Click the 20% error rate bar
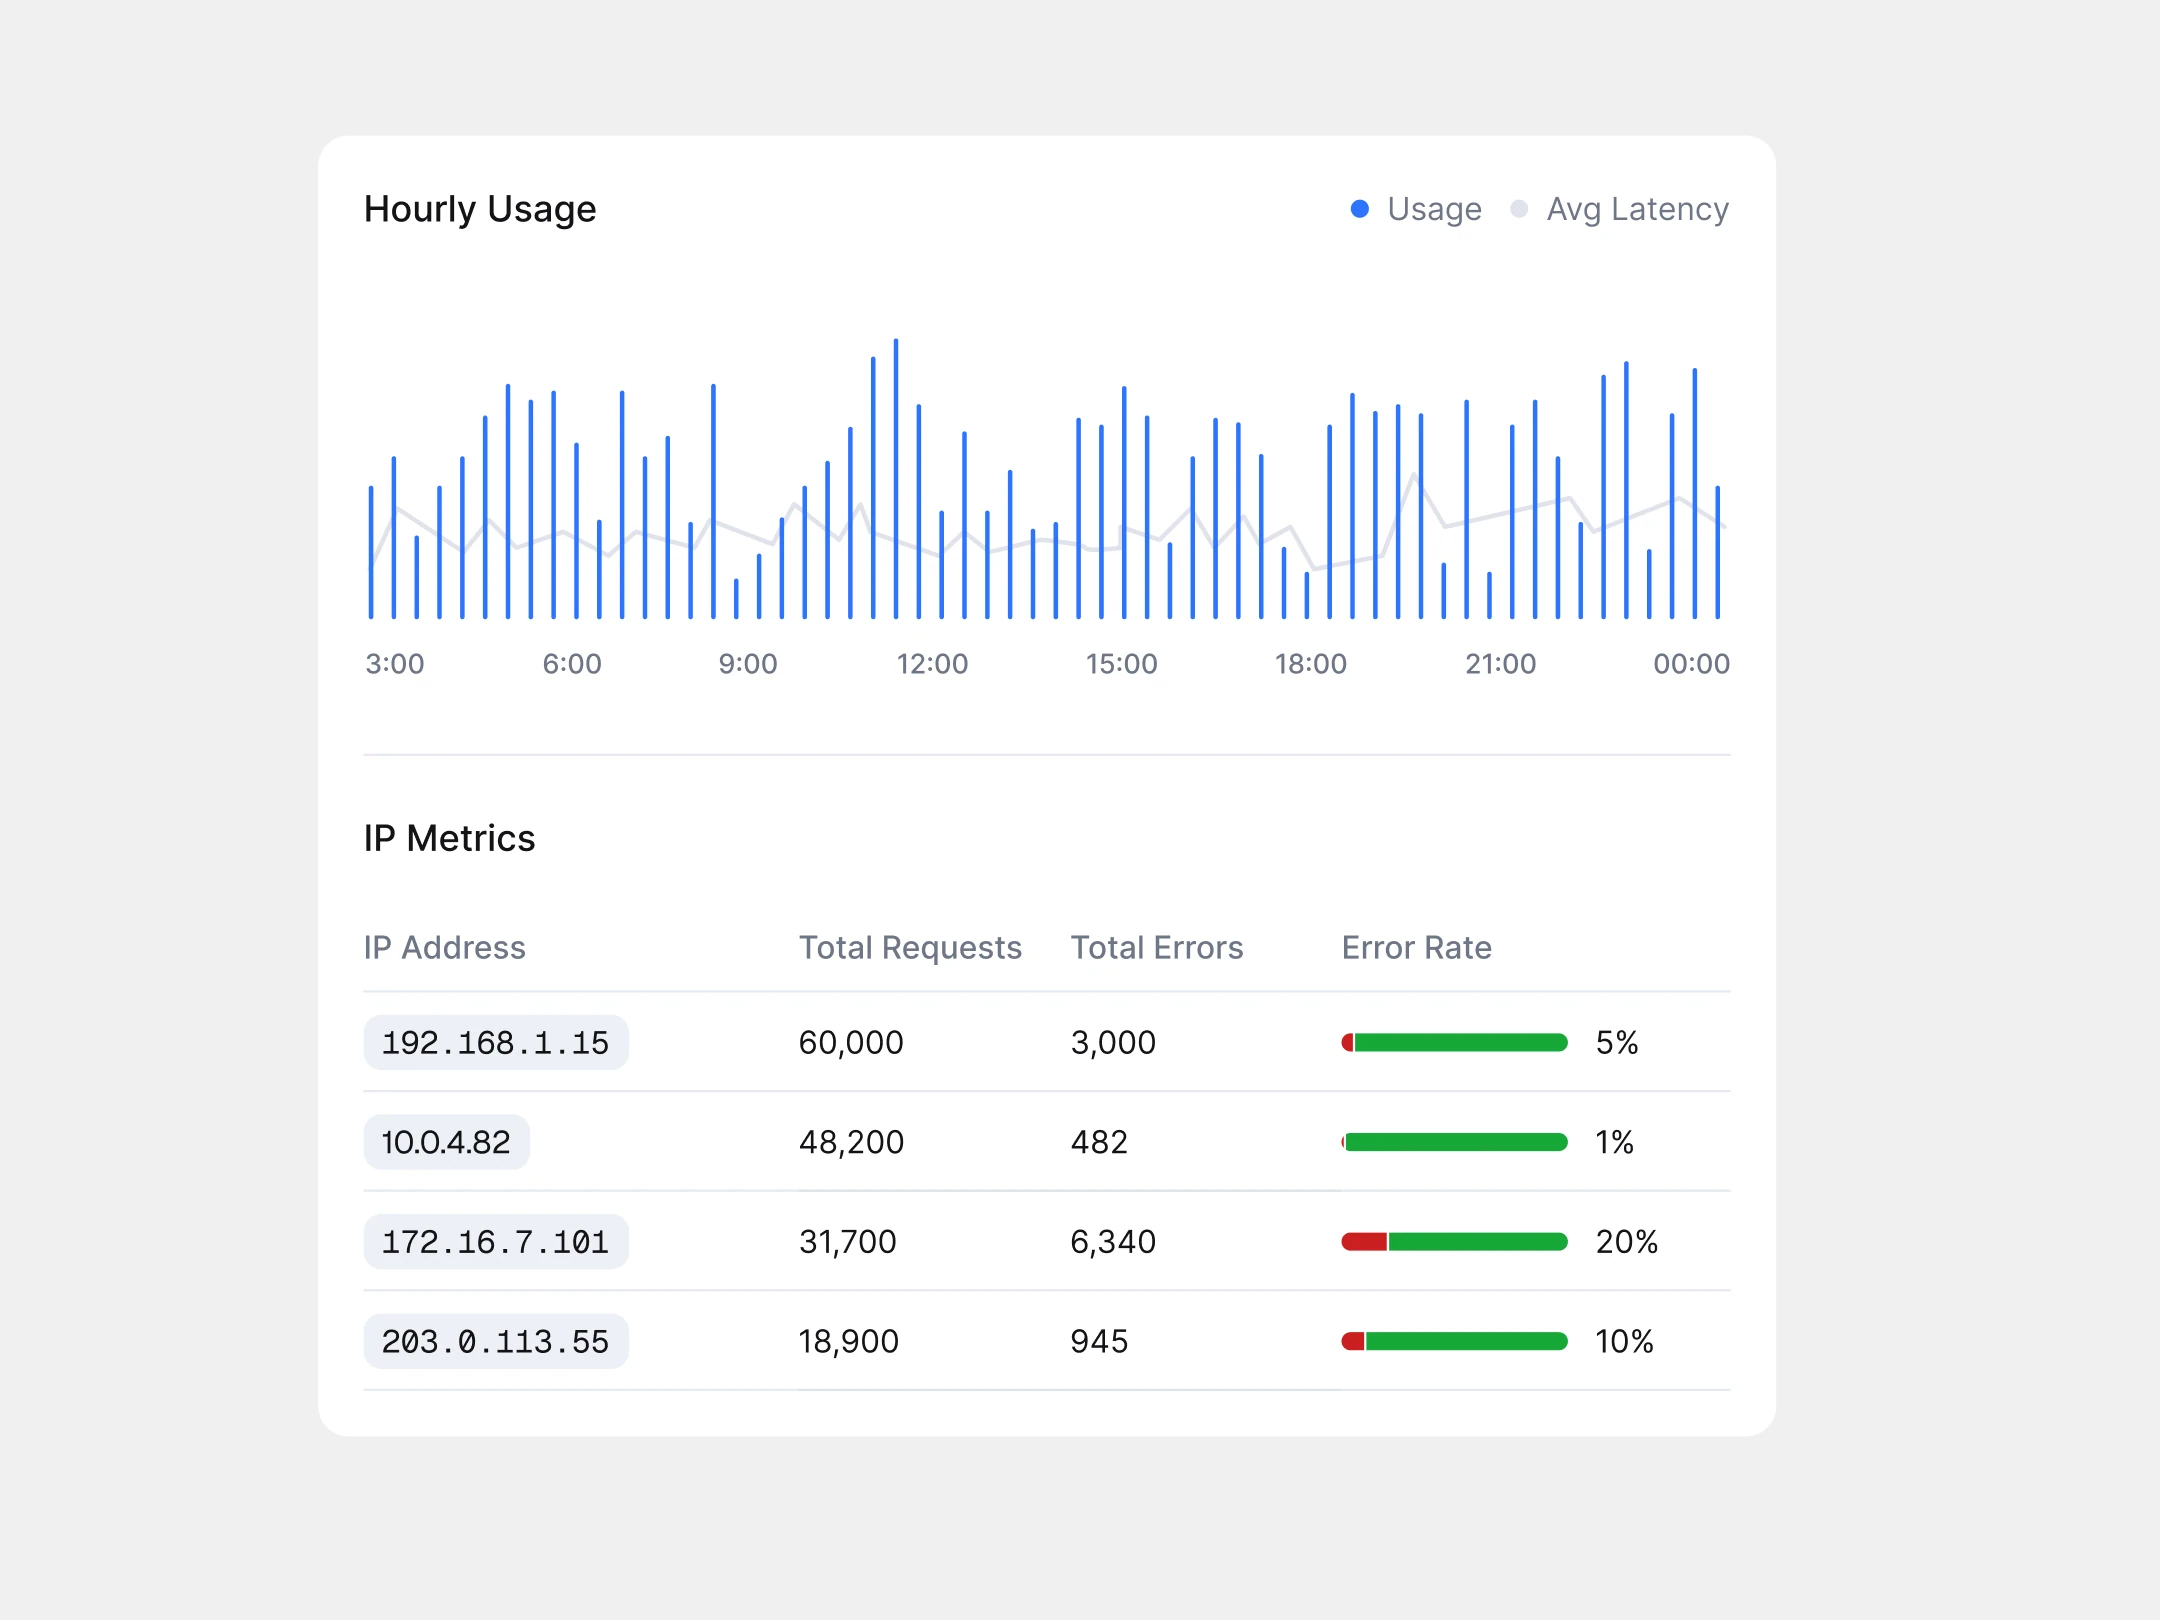Screen dimensions: 2160x1620 (x=1455, y=1242)
